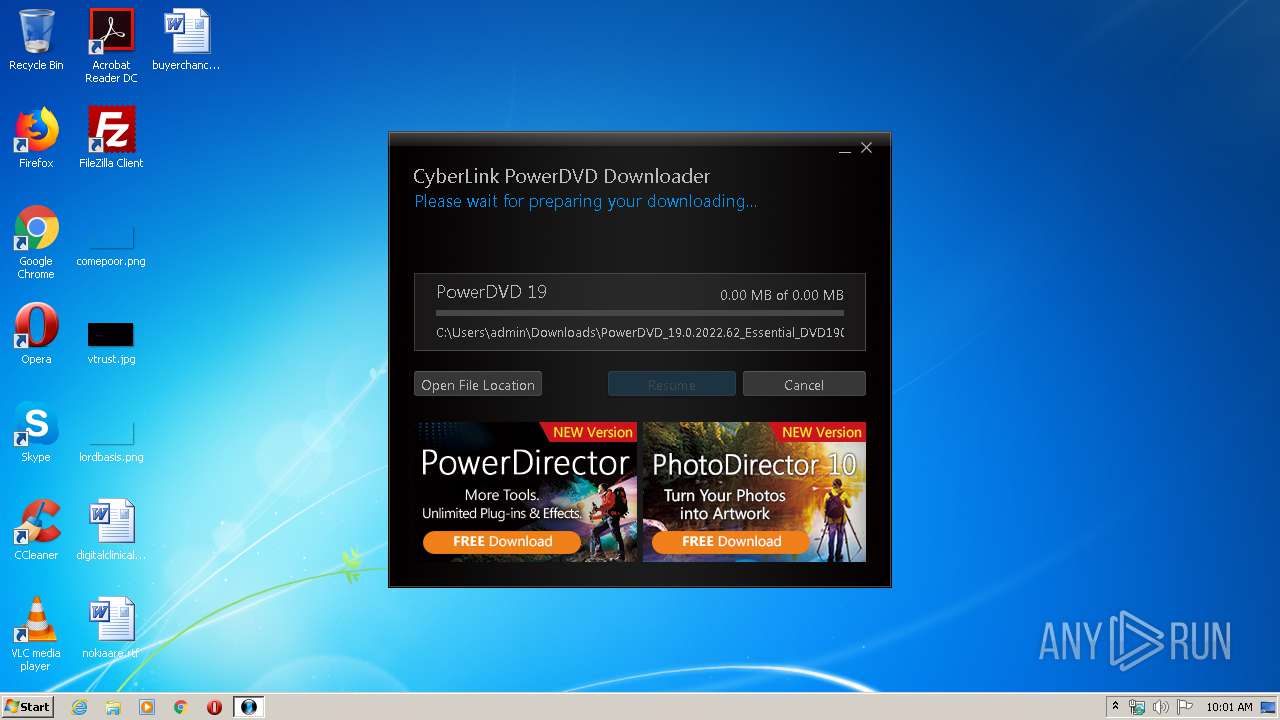
Task: Launch FileZilla Client shortcut
Action: [111, 138]
